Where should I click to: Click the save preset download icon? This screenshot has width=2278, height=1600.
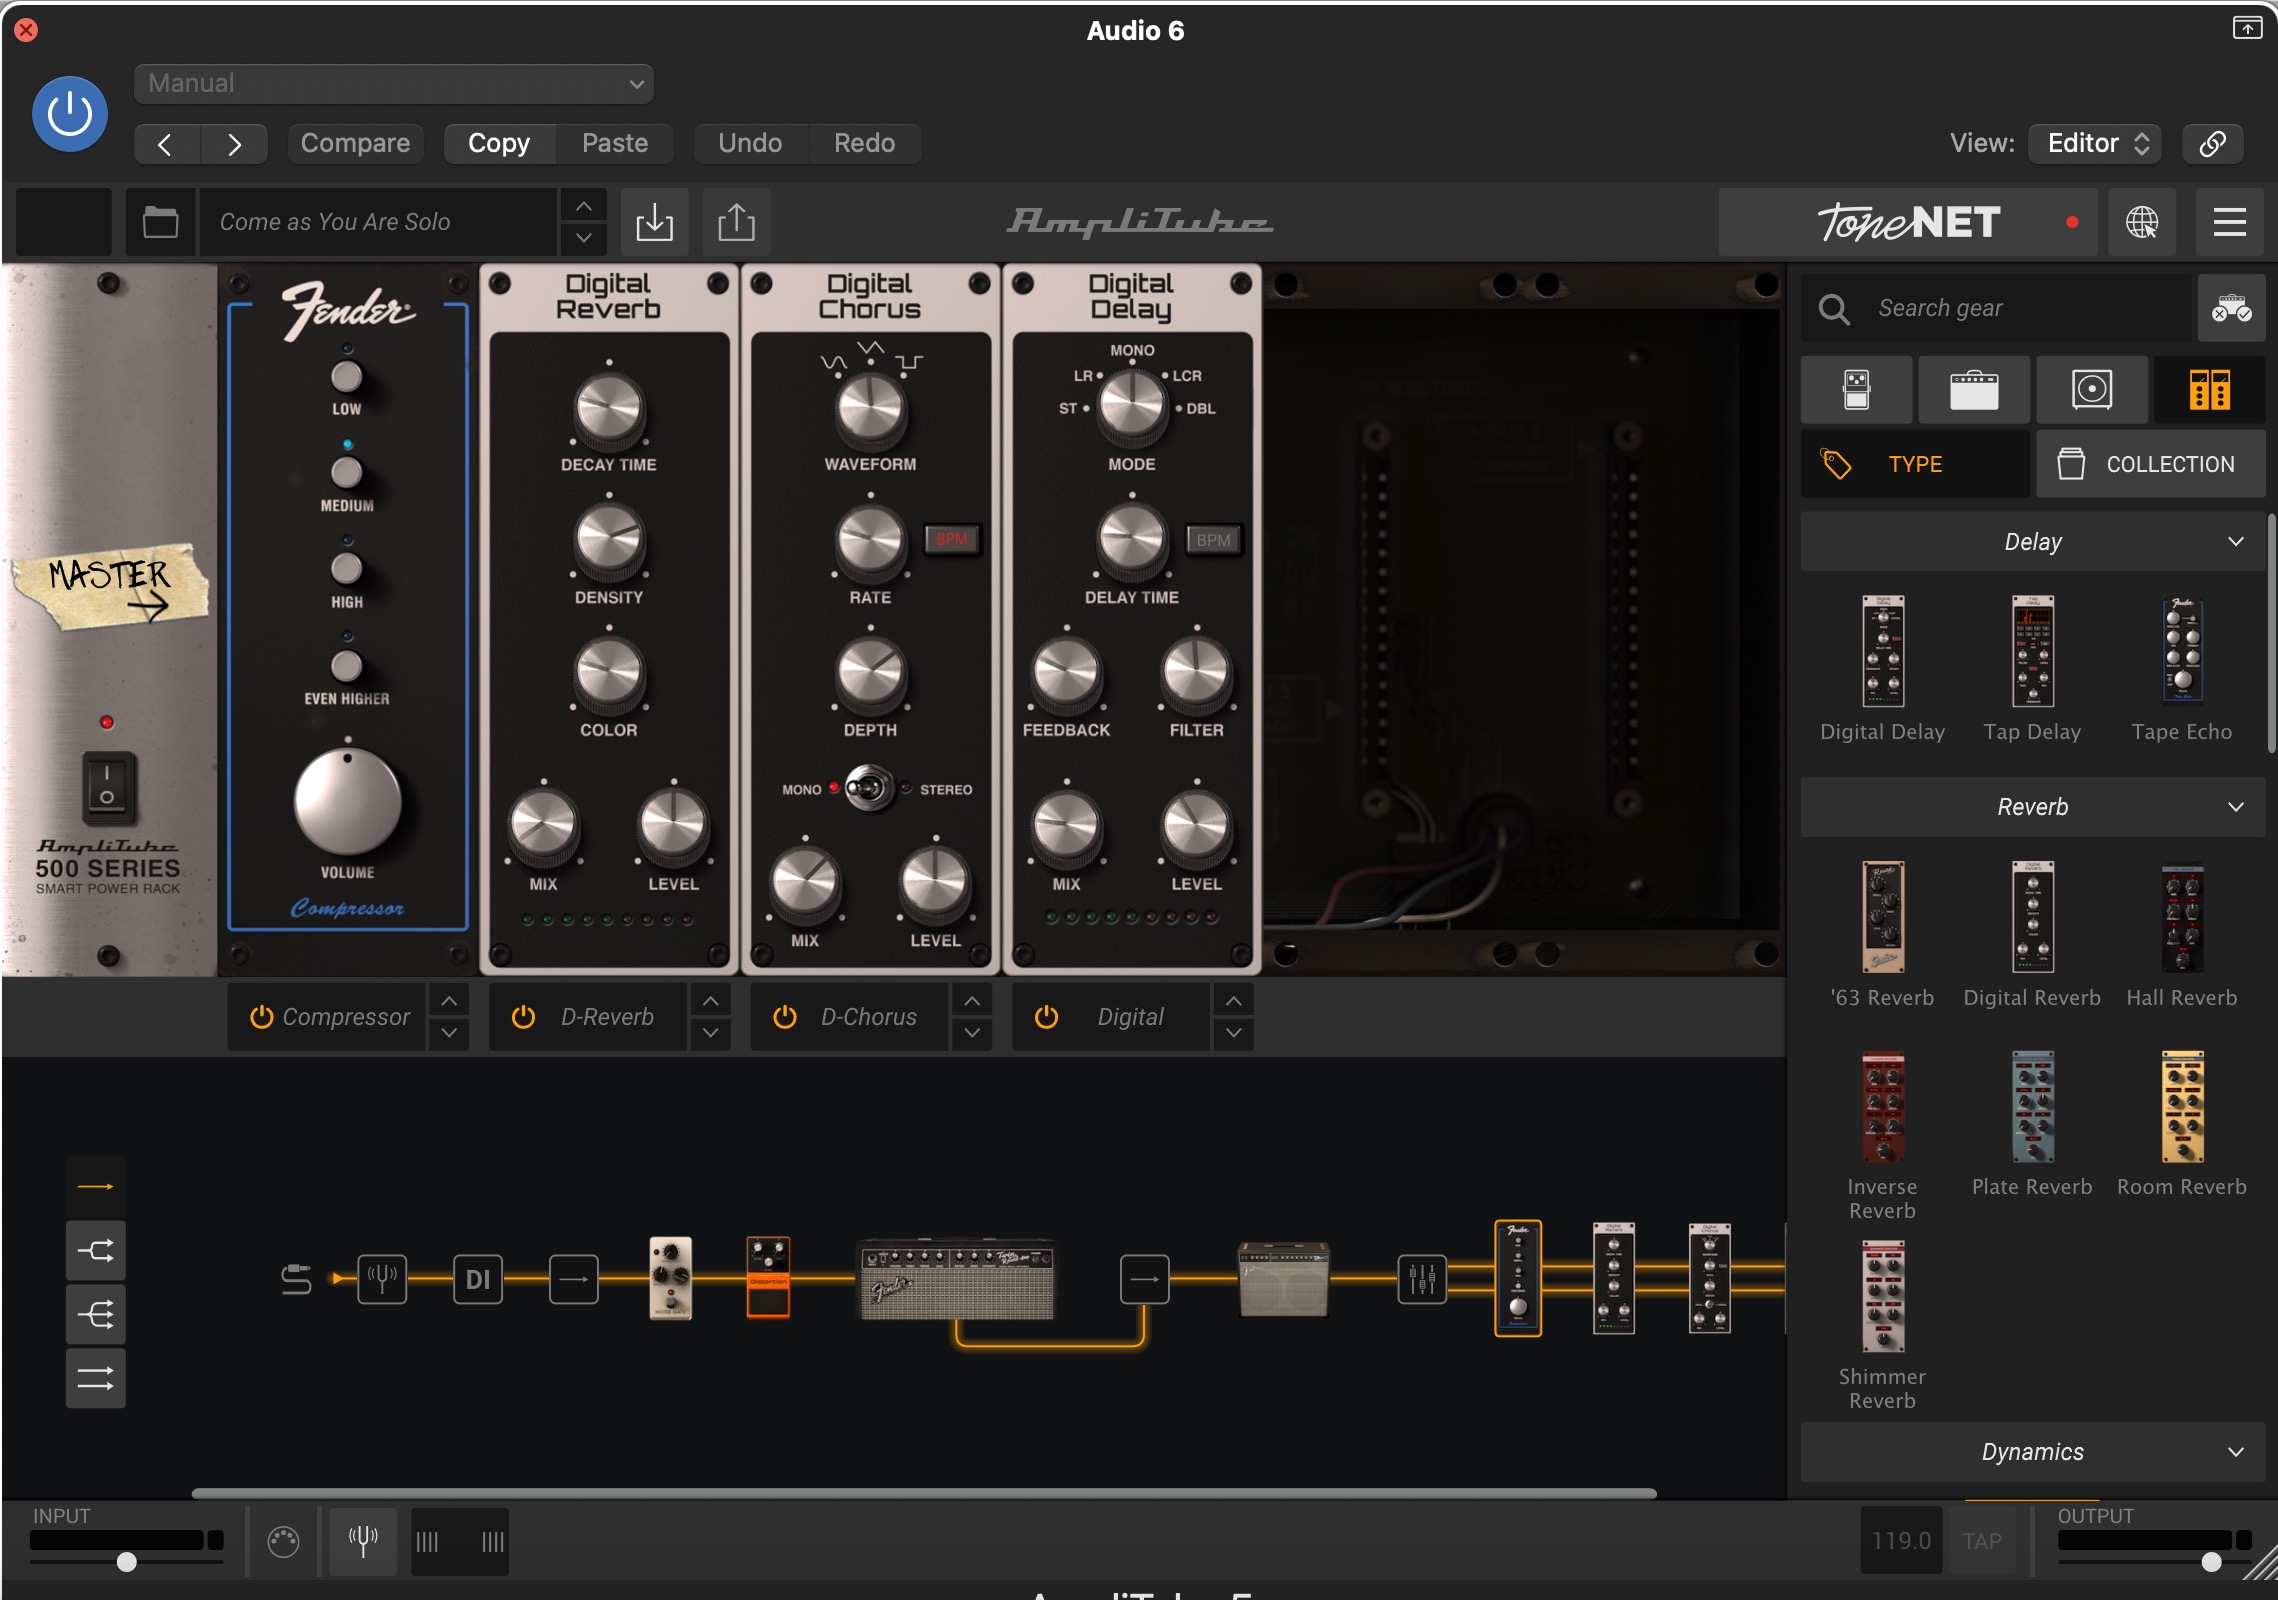pos(655,222)
